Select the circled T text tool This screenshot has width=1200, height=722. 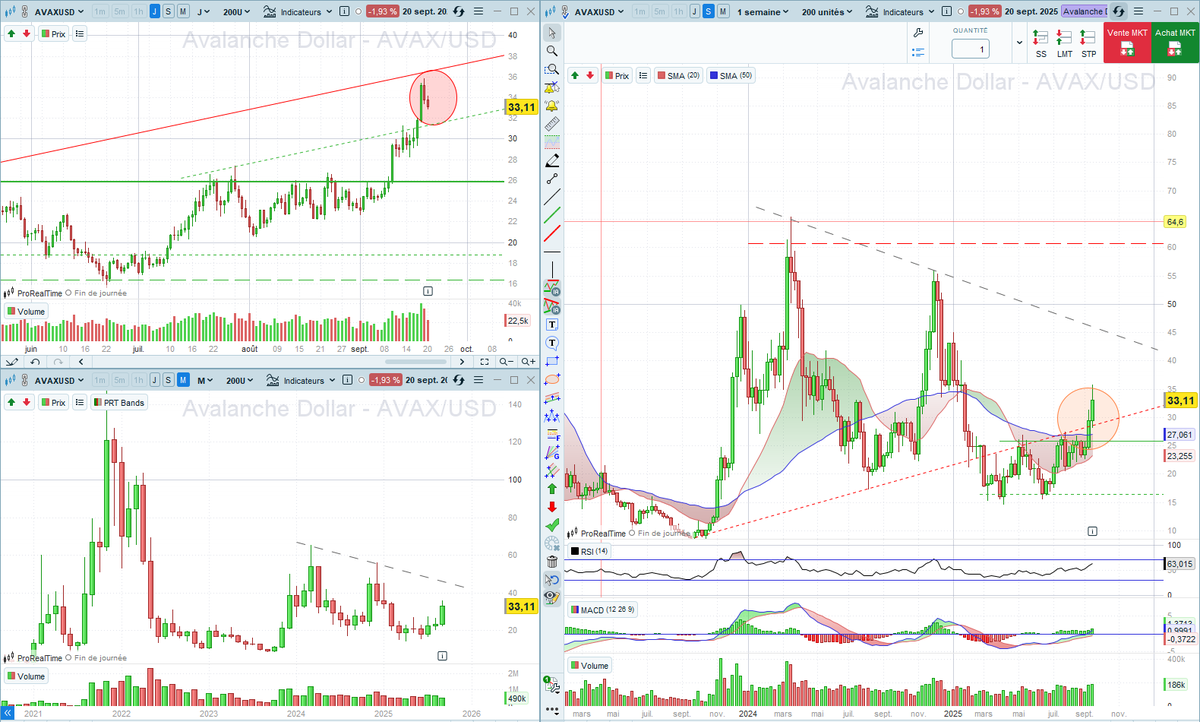552,342
